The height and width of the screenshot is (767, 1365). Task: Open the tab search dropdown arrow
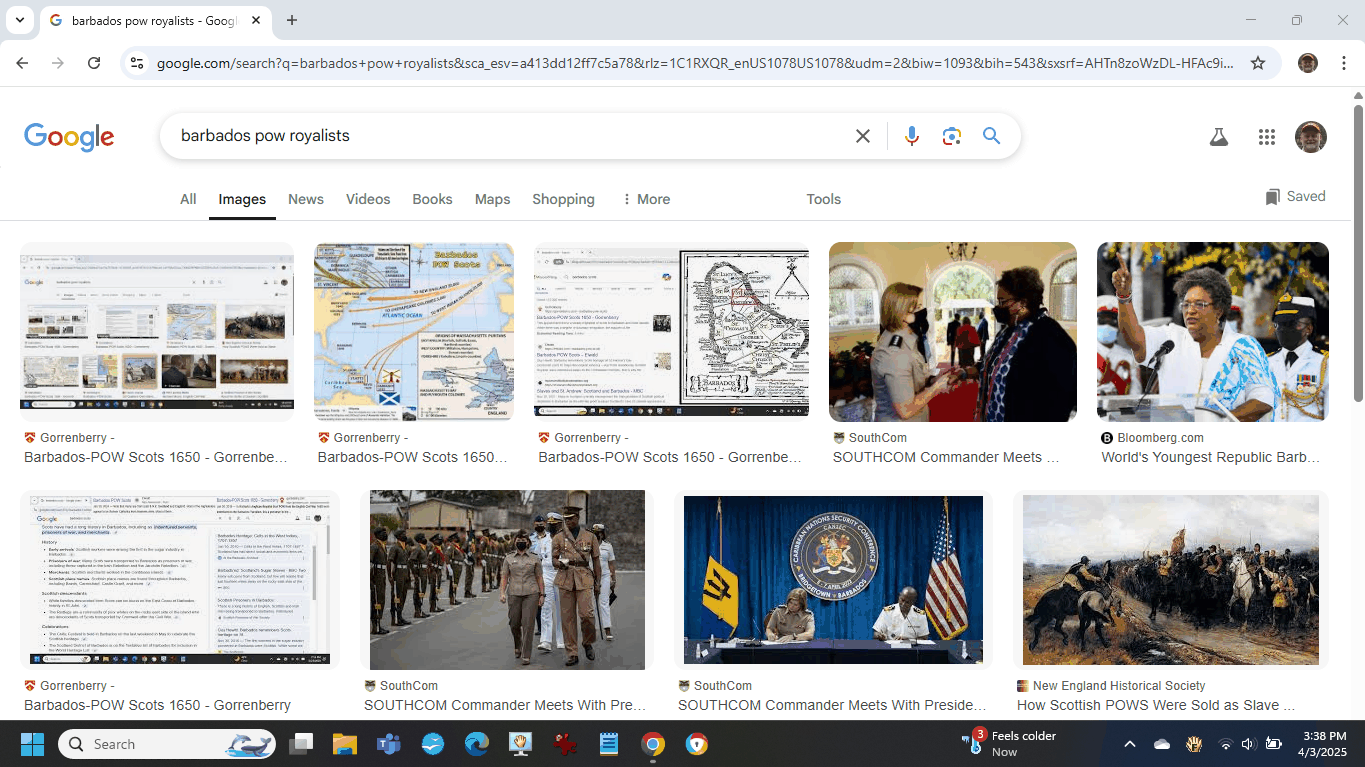tap(19, 20)
